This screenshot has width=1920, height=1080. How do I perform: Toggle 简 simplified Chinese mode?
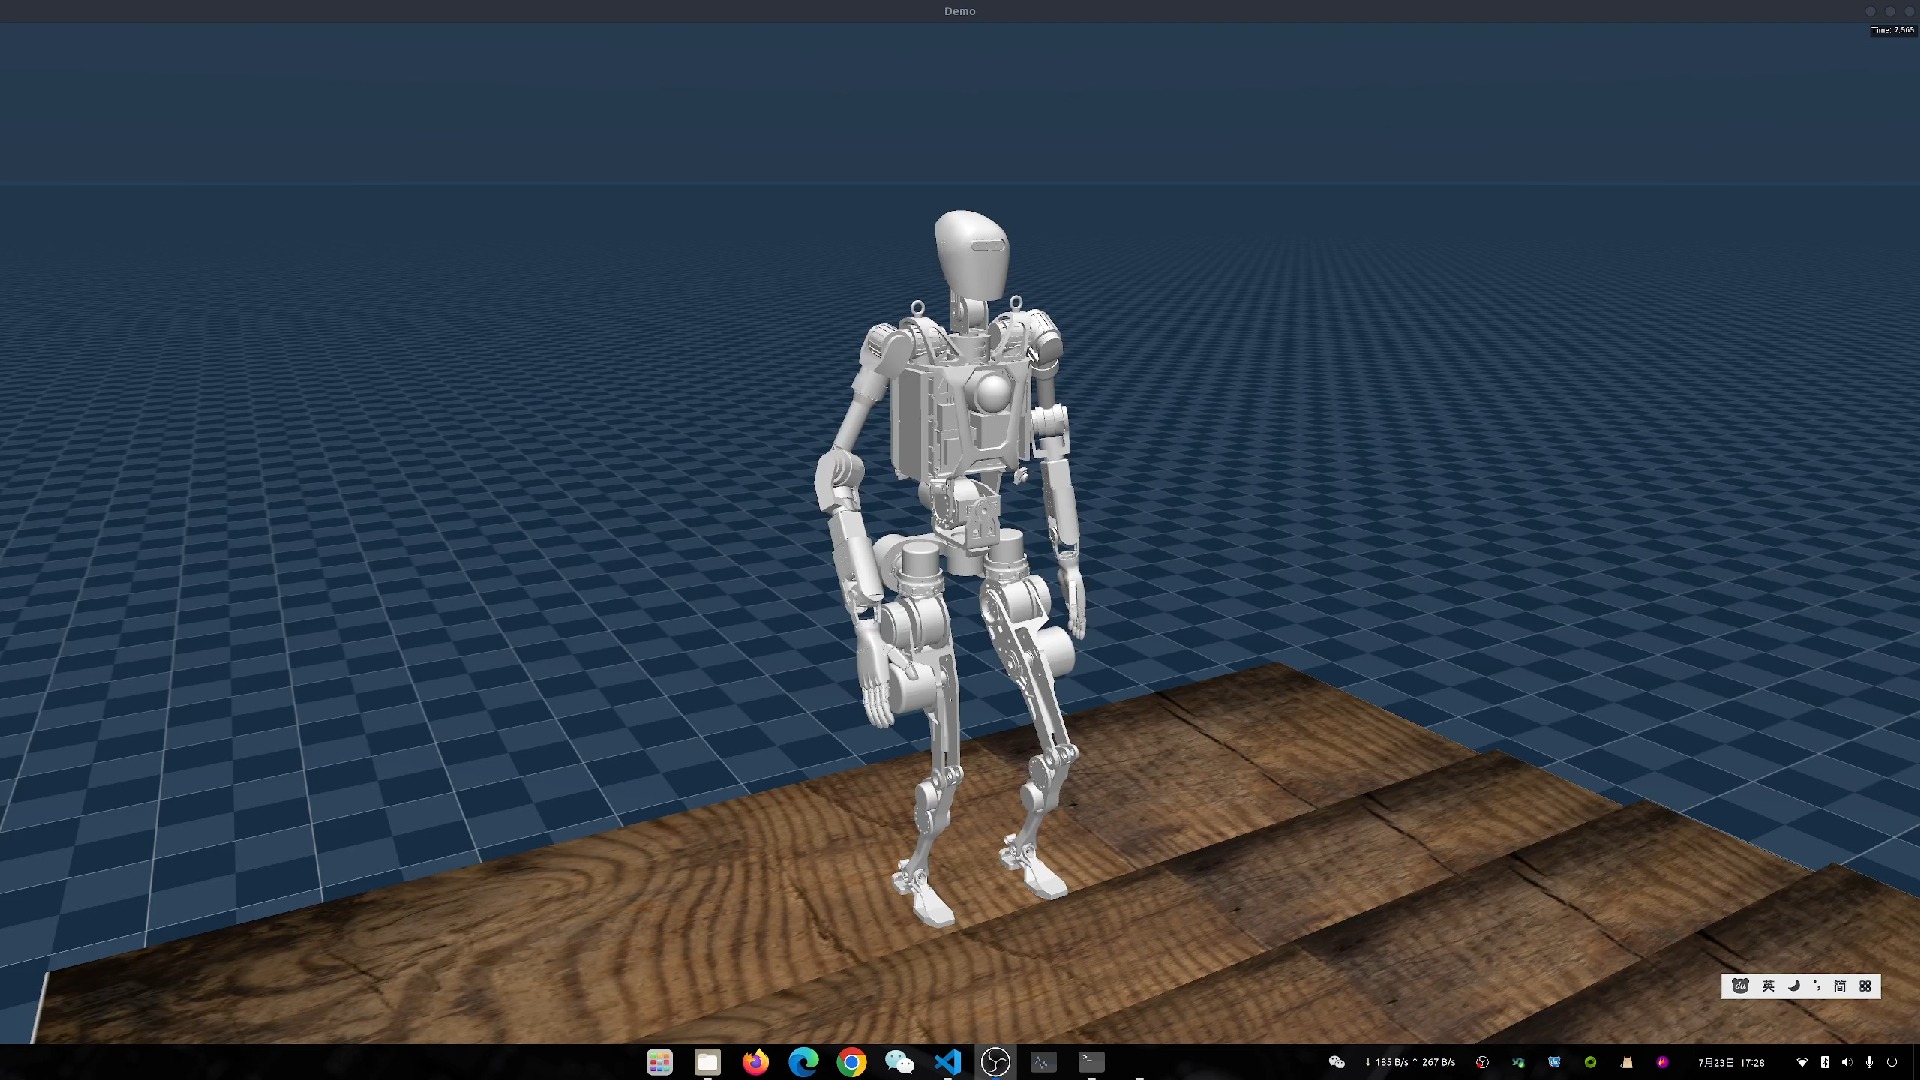1840,986
